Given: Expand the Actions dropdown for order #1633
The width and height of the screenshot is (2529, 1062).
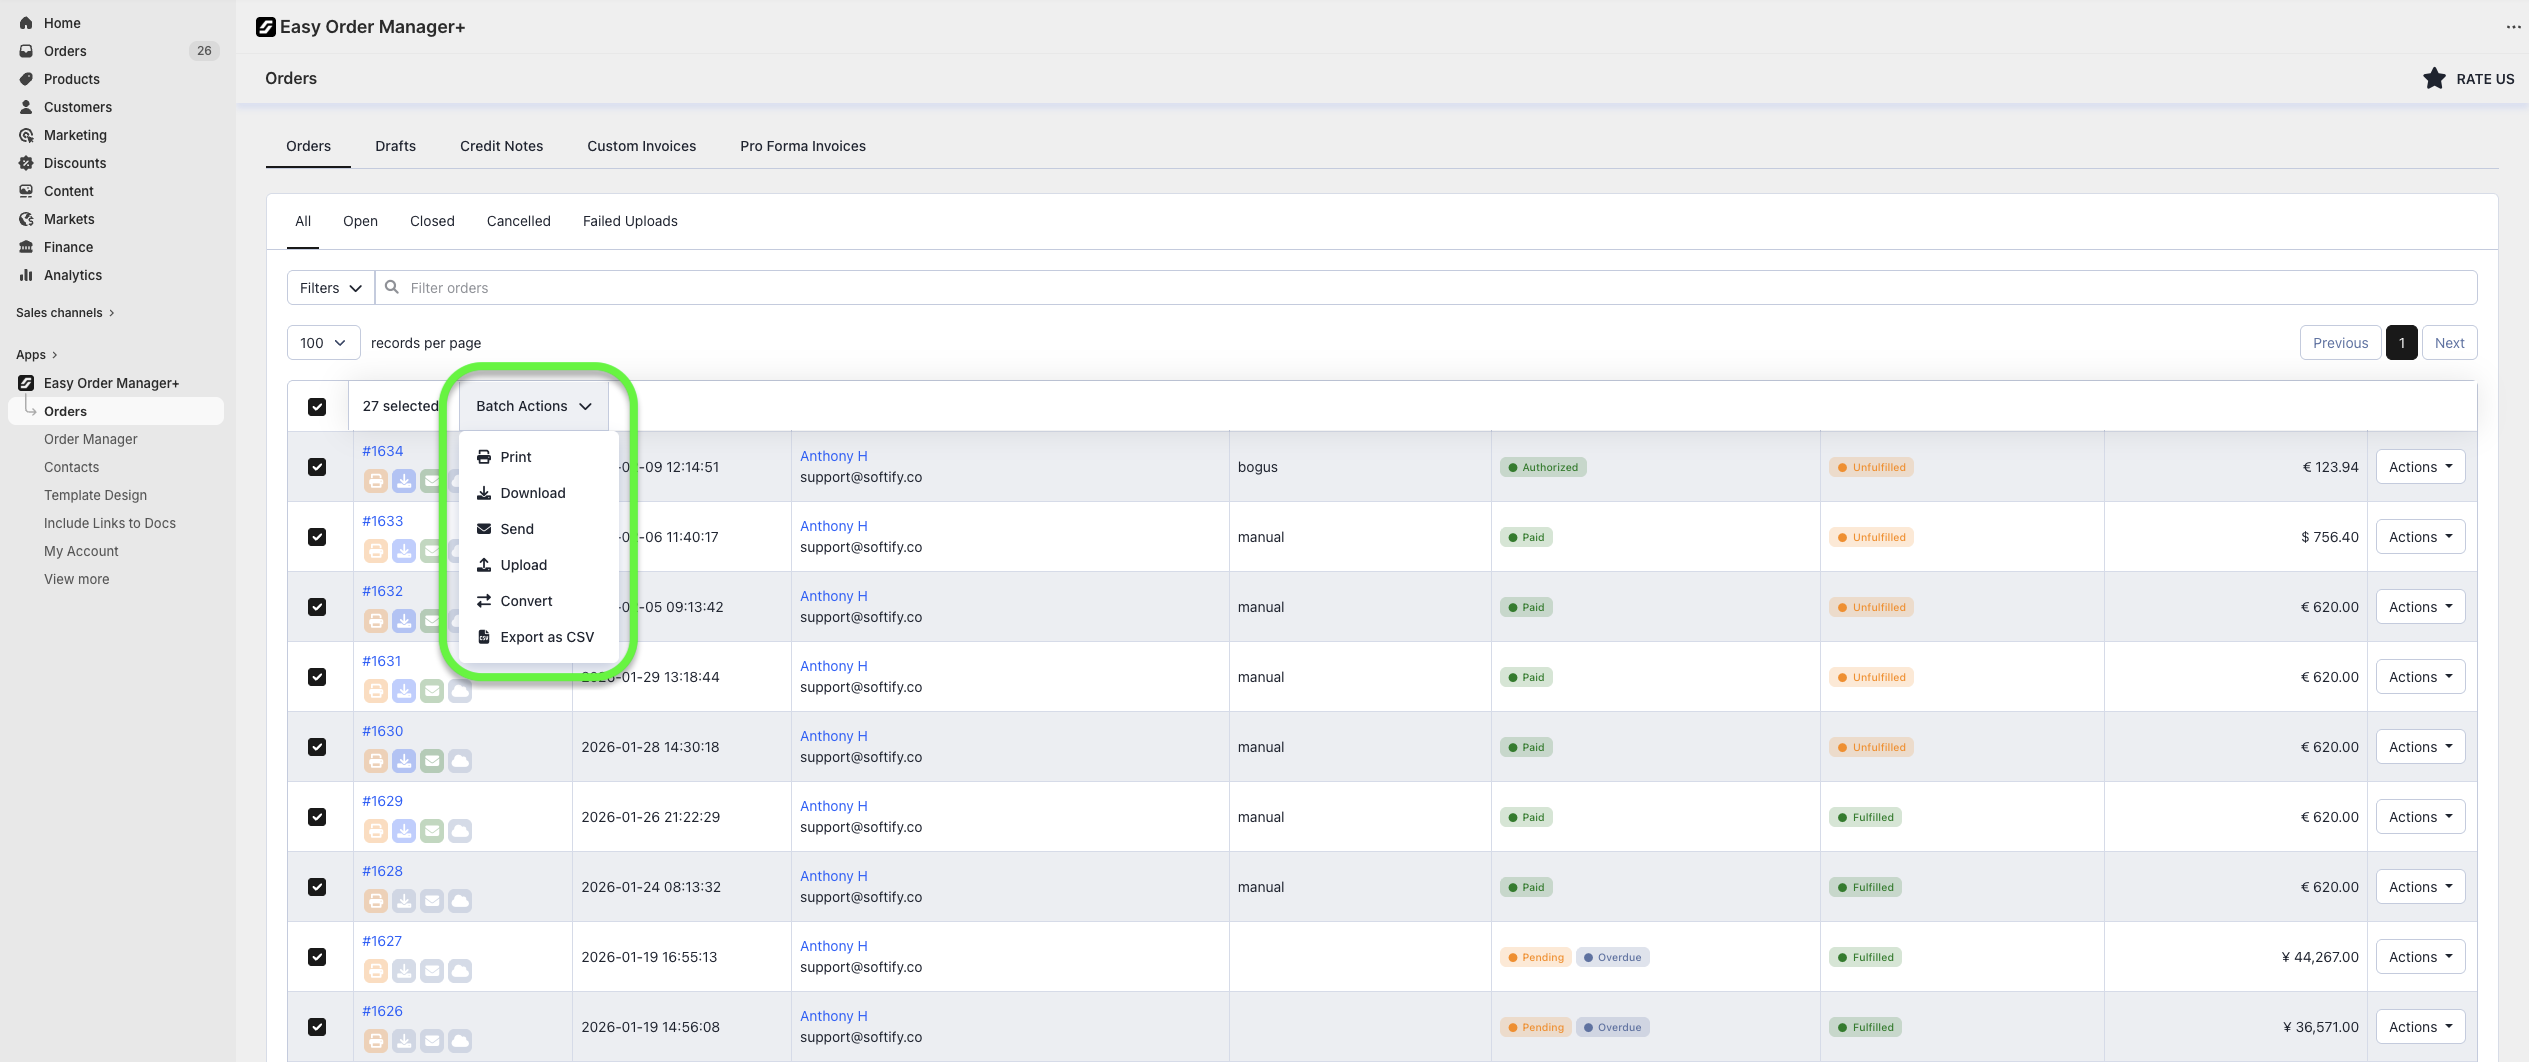Looking at the screenshot, I should coord(2420,537).
